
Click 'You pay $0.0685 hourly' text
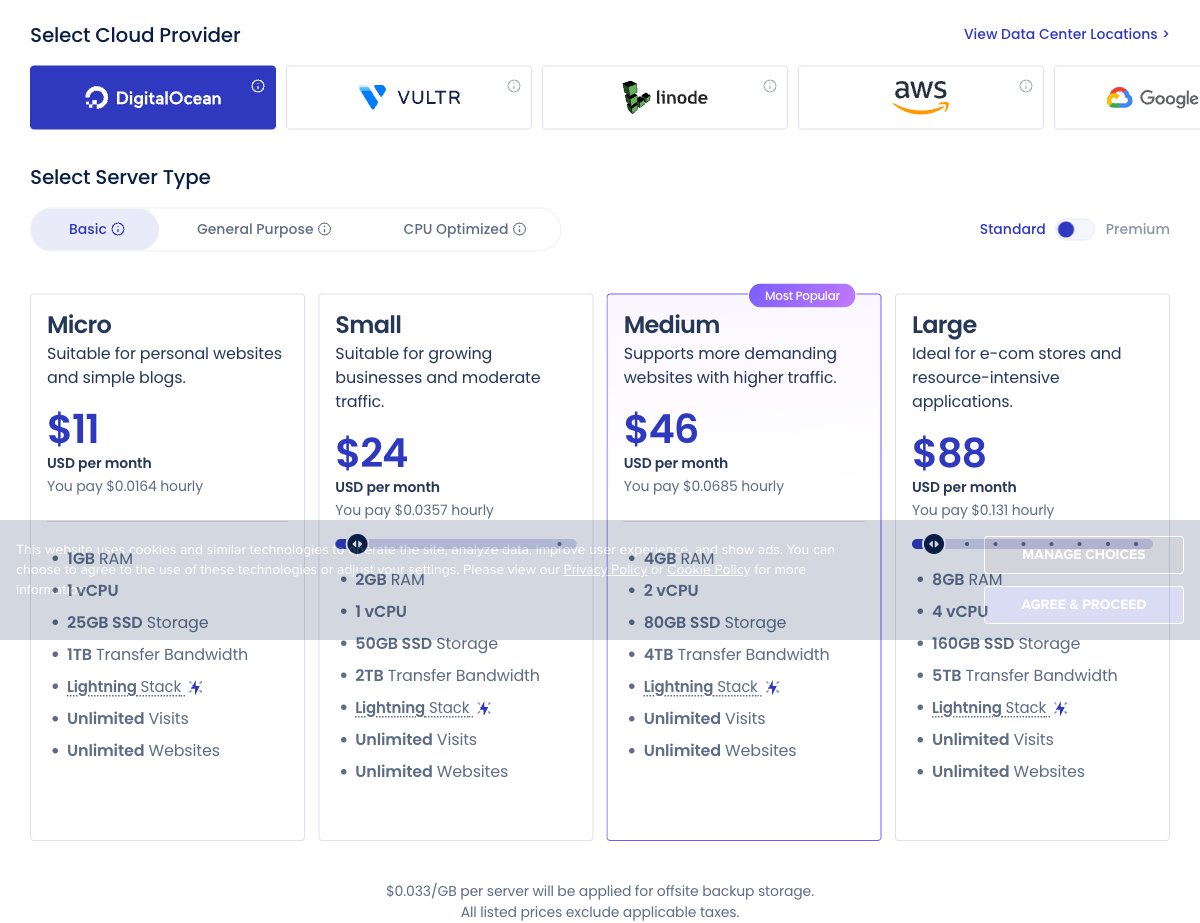[x=704, y=486]
